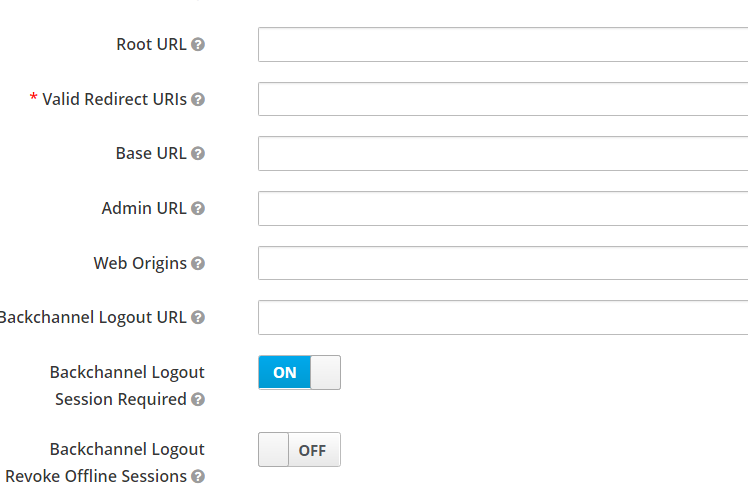Focus the Root URL text field
Screen dimensions: 748x485
point(502,45)
